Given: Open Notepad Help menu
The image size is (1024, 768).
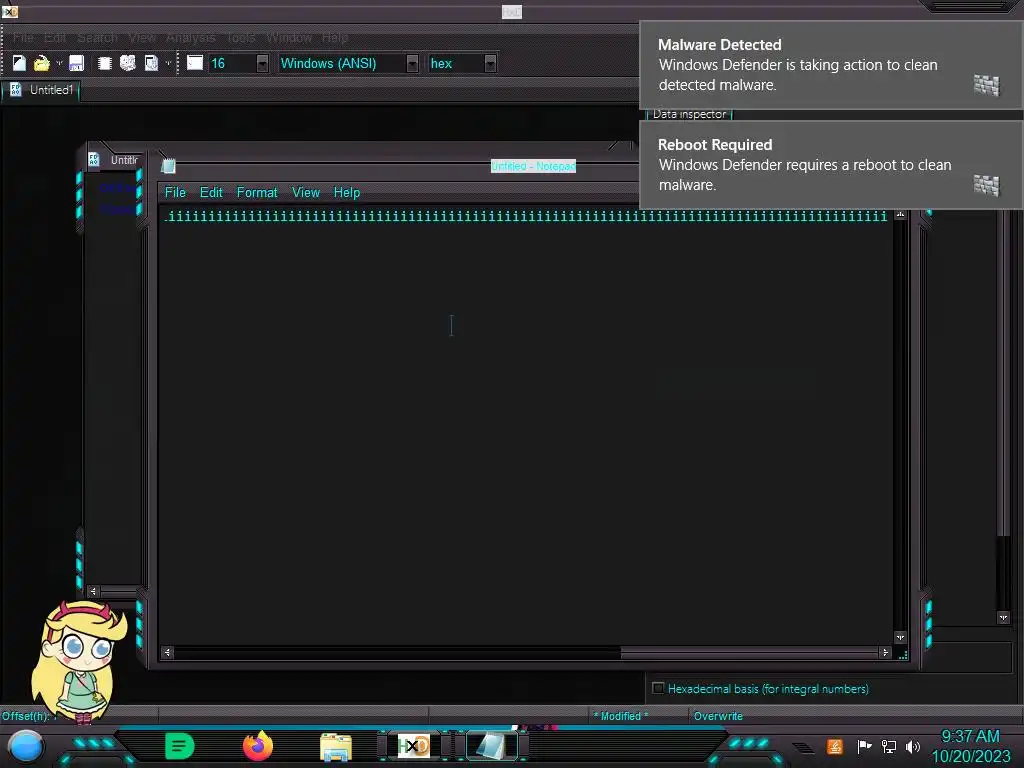Looking at the screenshot, I should point(347,193).
